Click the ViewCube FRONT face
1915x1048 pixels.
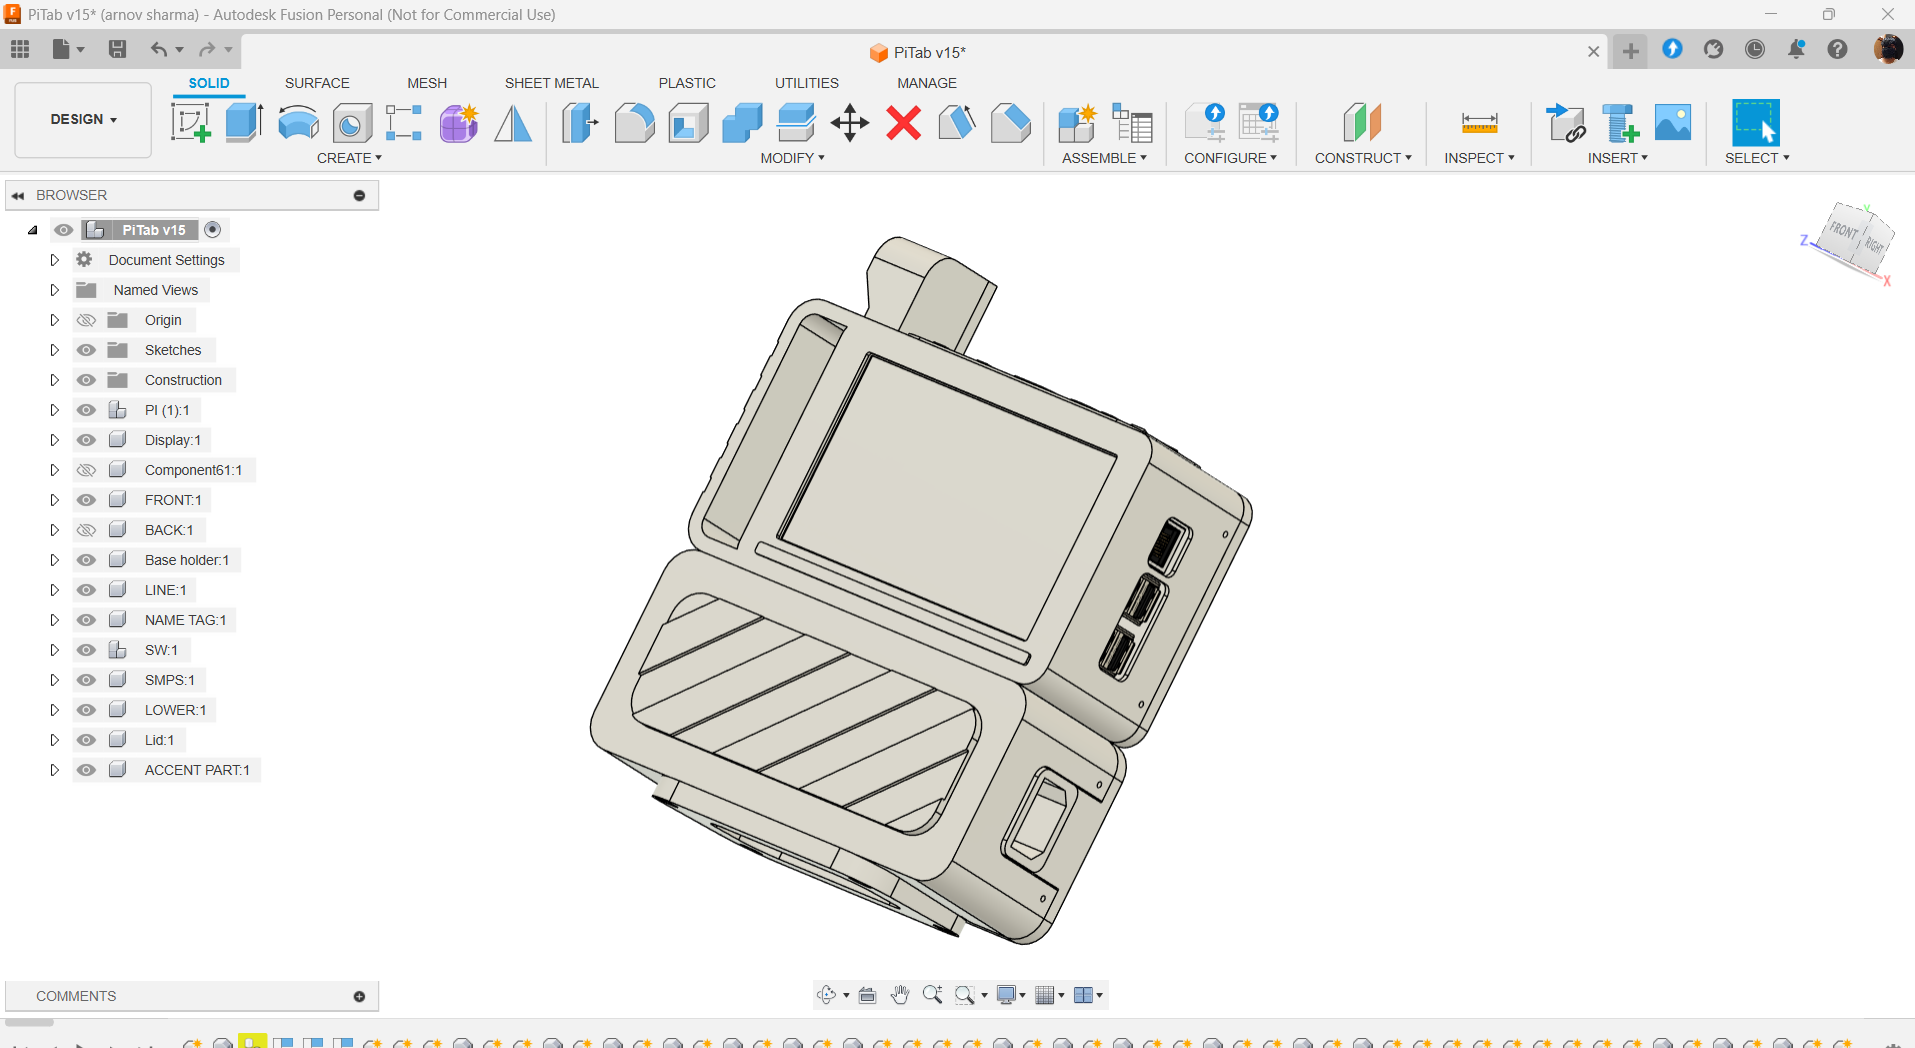click(1845, 232)
